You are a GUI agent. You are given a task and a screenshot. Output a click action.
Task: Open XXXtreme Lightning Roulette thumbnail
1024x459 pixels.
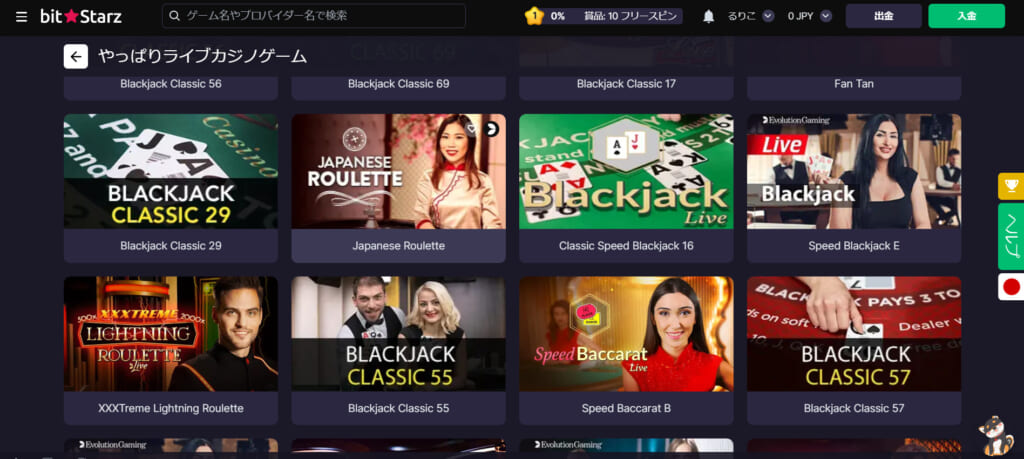[x=170, y=334]
